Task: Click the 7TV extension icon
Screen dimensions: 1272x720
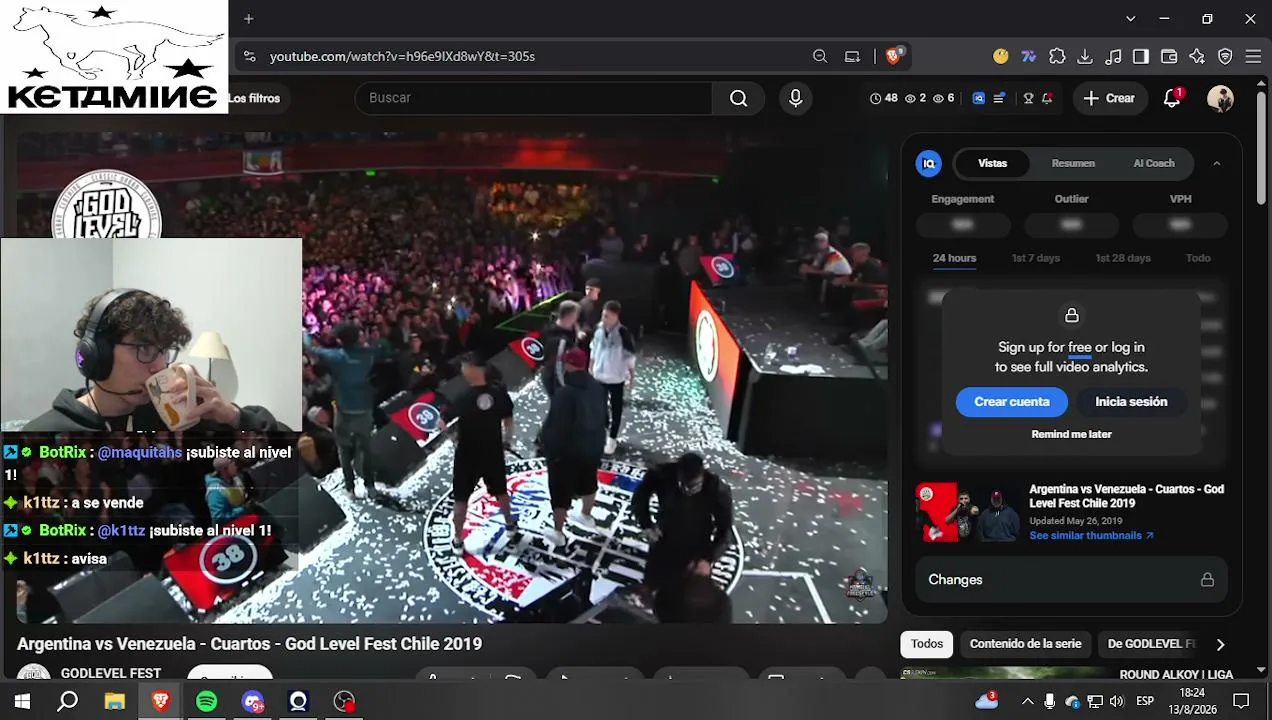Action: 1029,56
